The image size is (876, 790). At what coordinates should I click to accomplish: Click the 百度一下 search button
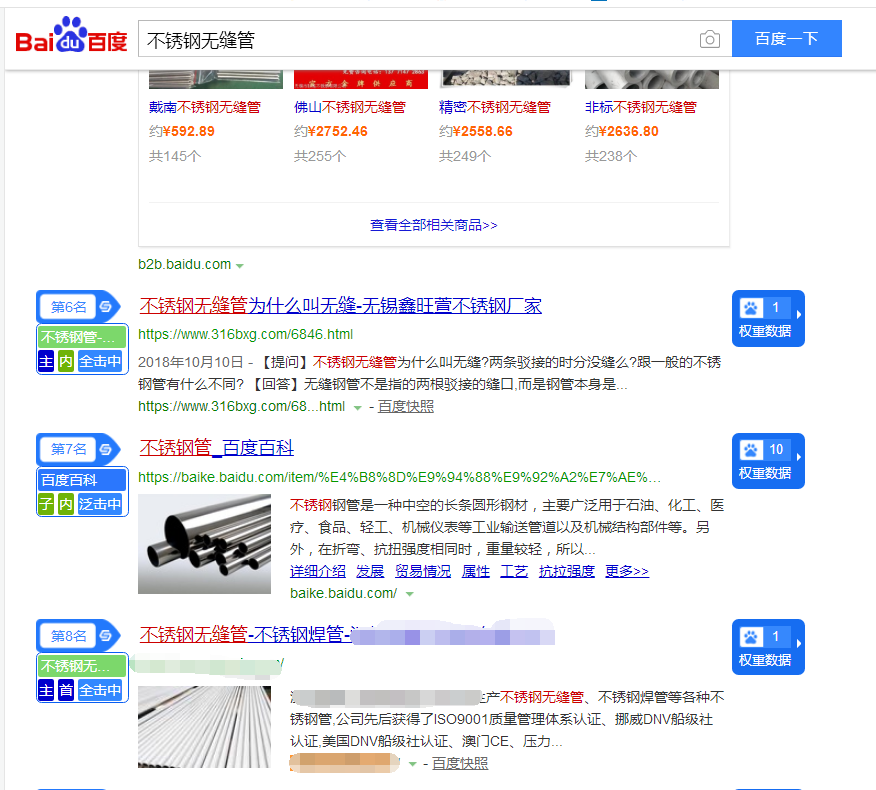[787, 39]
